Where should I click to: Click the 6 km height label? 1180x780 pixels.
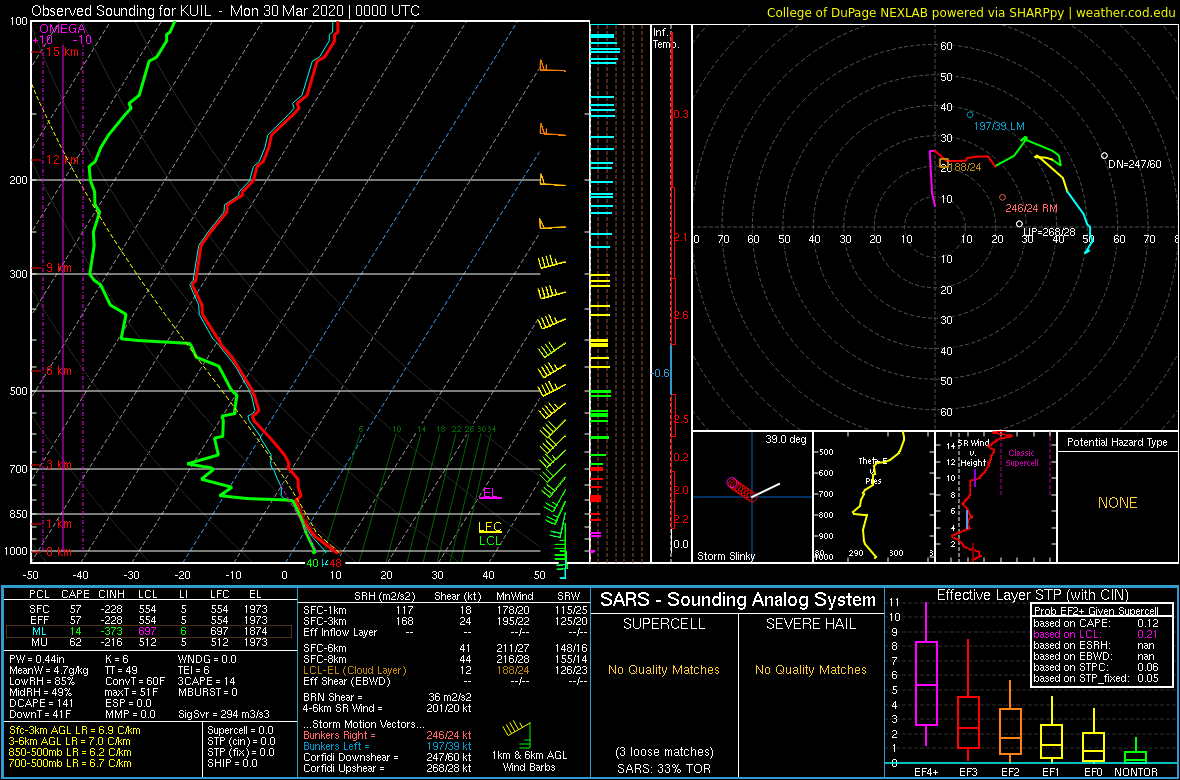[x=58, y=371]
